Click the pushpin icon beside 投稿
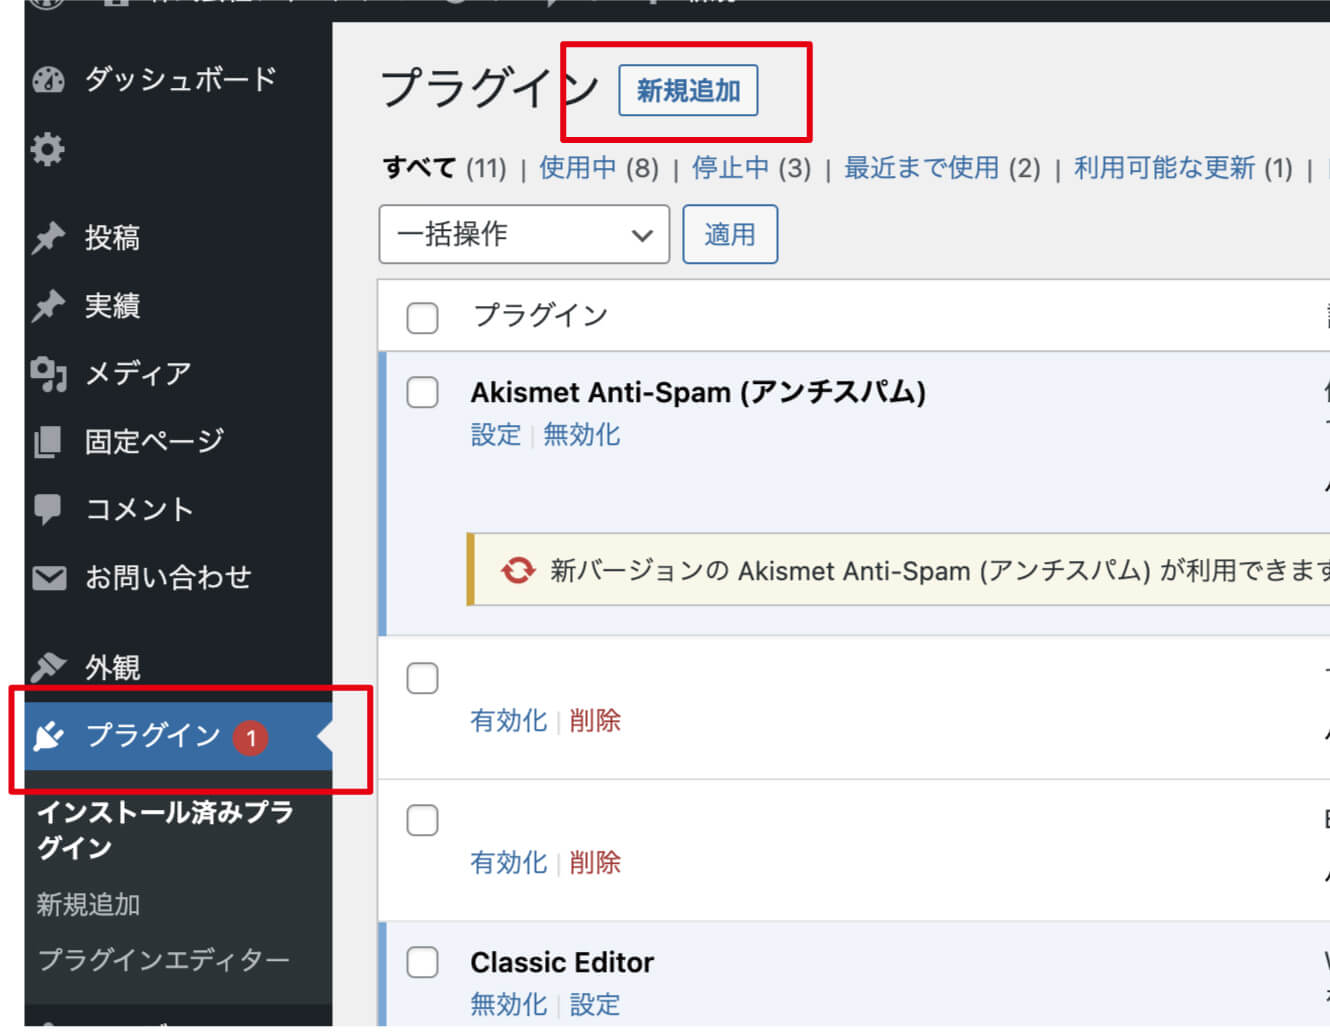The height and width of the screenshot is (1034, 1330). pyautogui.click(x=48, y=238)
